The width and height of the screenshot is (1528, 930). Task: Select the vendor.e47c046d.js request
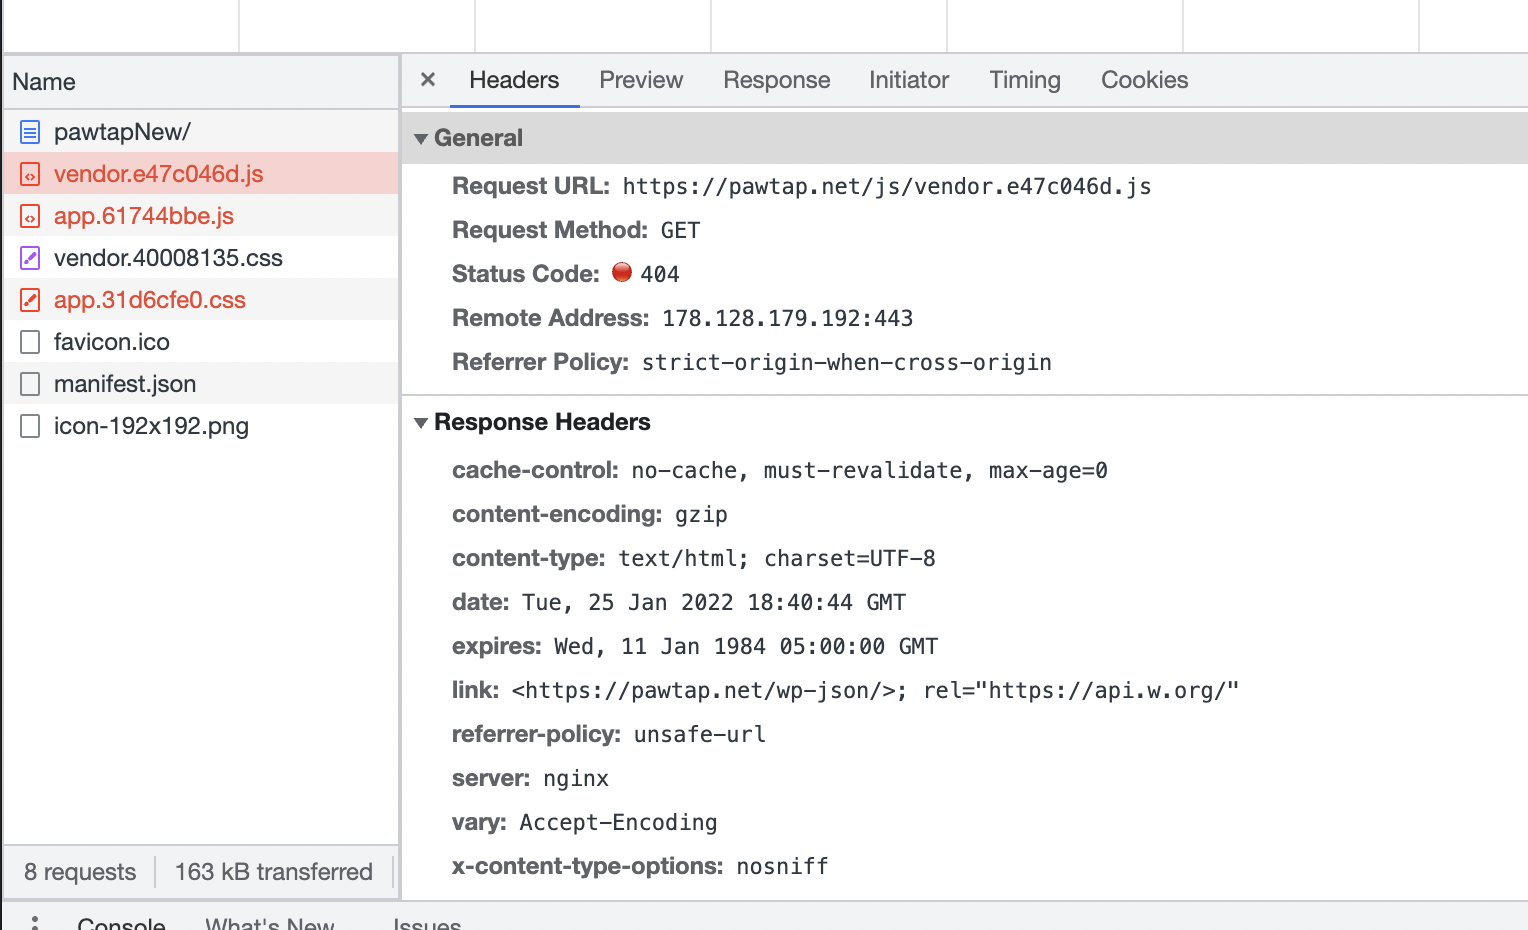tap(200, 174)
